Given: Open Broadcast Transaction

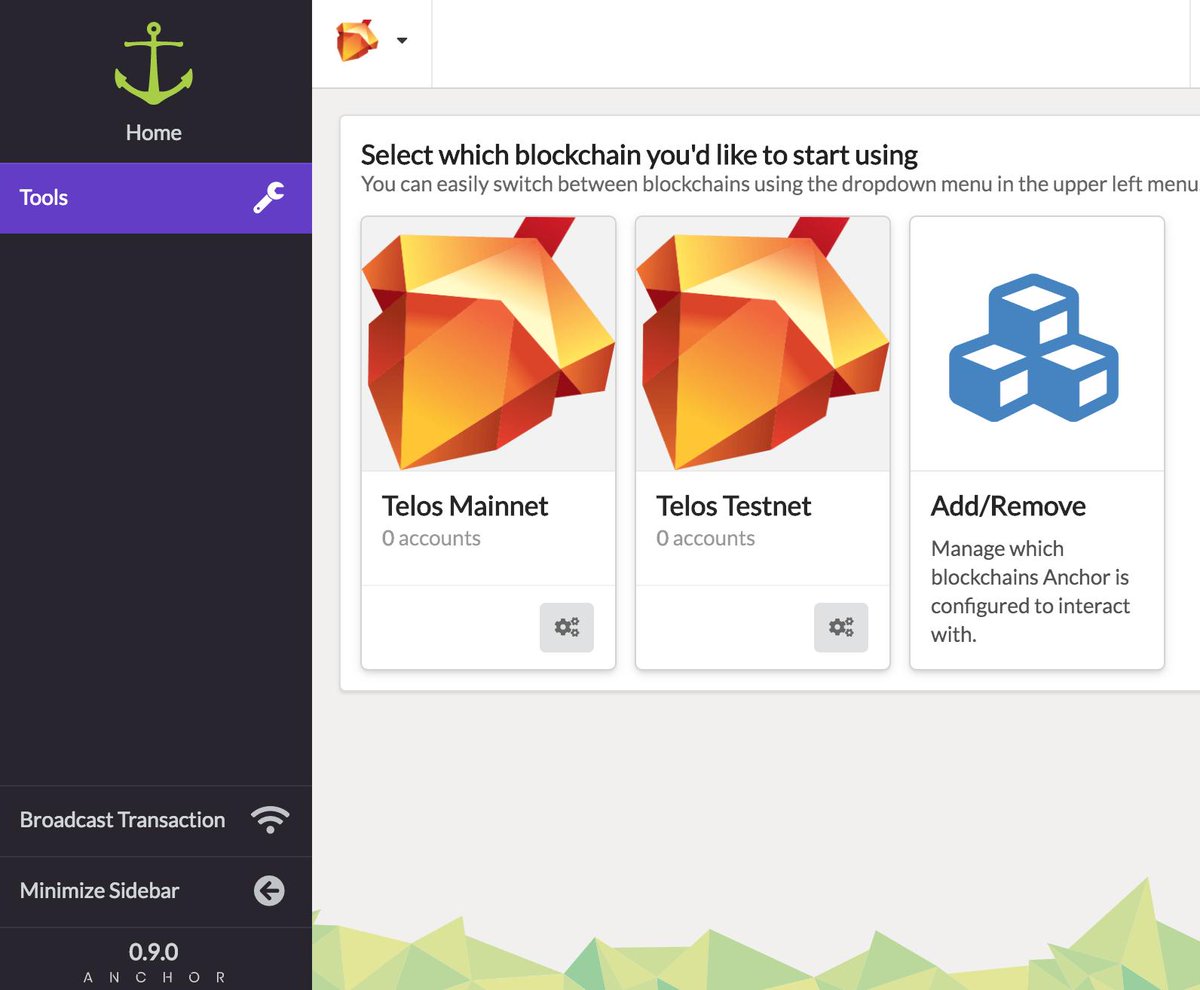Looking at the screenshot, I should click(156, 821).
